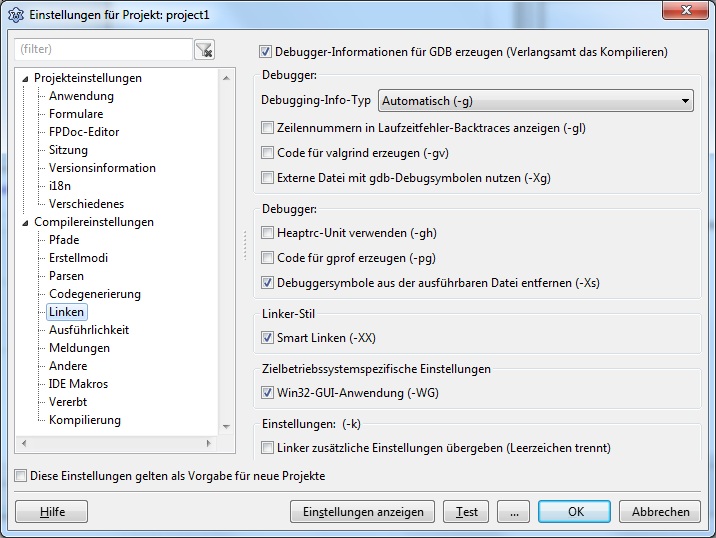Image resolution: width=716 pixels, height=538 pixels.
Task: Open the Codegenerierung settings page
Action: click(x=95, y=294)
